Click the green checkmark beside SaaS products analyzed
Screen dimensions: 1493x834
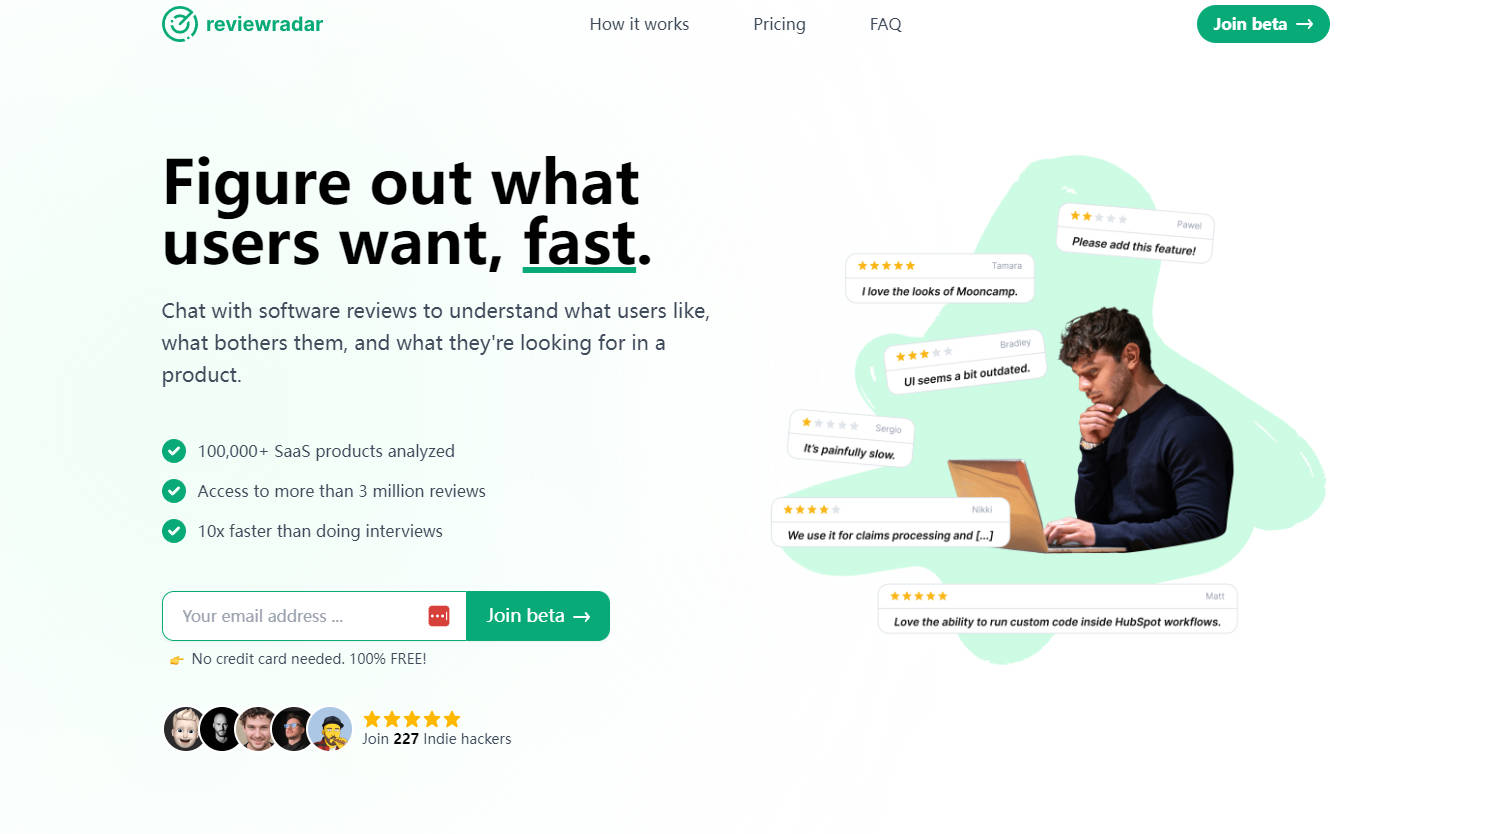coord(174,451)
